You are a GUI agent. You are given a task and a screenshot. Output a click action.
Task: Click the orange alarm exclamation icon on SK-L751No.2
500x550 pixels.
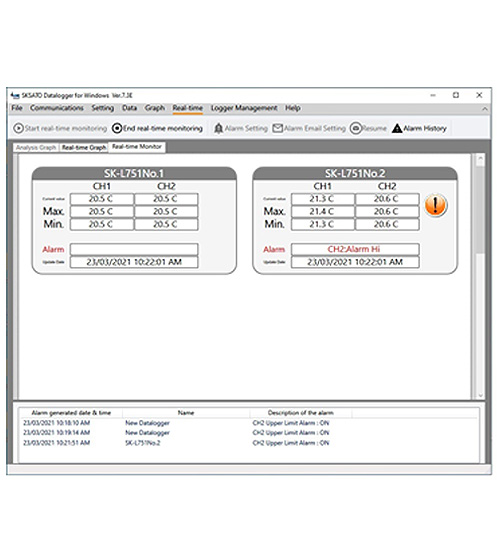coord(435,205)
